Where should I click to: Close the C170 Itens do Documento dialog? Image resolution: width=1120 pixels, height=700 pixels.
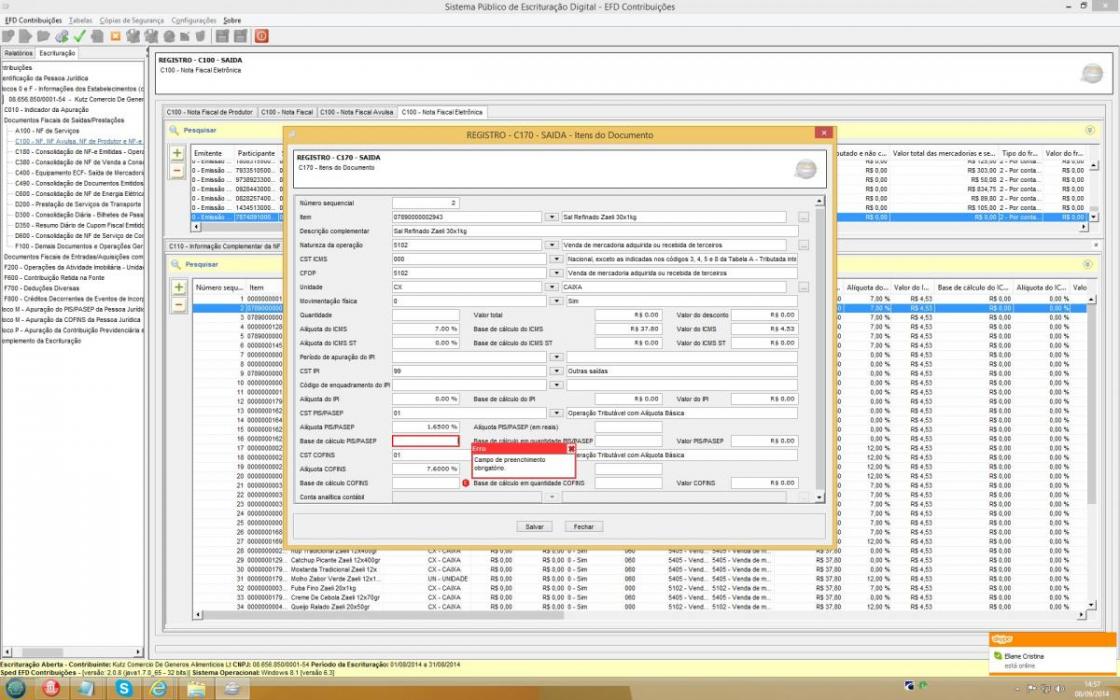pos(823,133)
